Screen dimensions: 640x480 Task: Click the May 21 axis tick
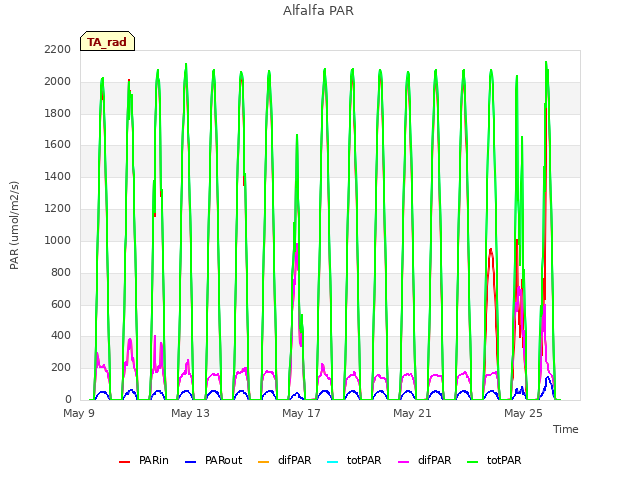pyautogui.click(x=412, y=413)
